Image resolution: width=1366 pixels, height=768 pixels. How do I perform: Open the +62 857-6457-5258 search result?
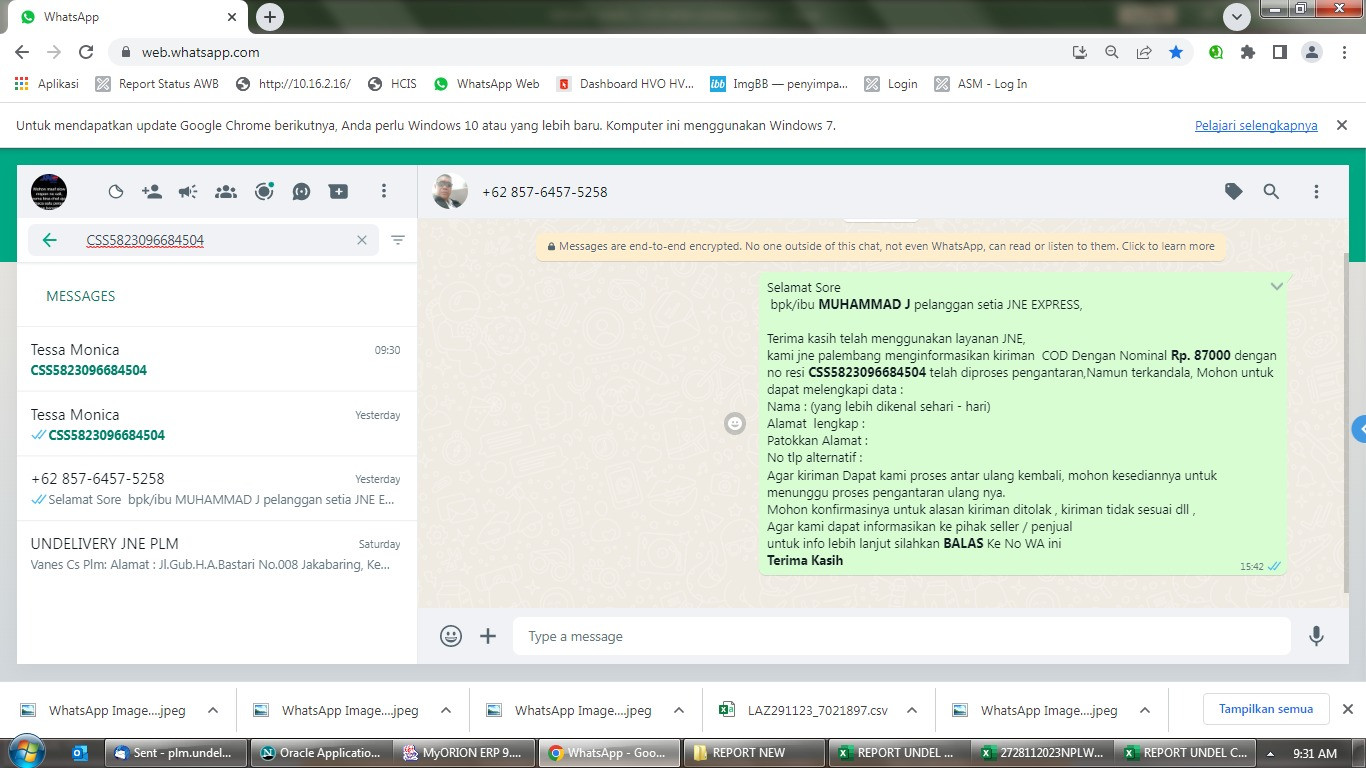click(216, 488)
